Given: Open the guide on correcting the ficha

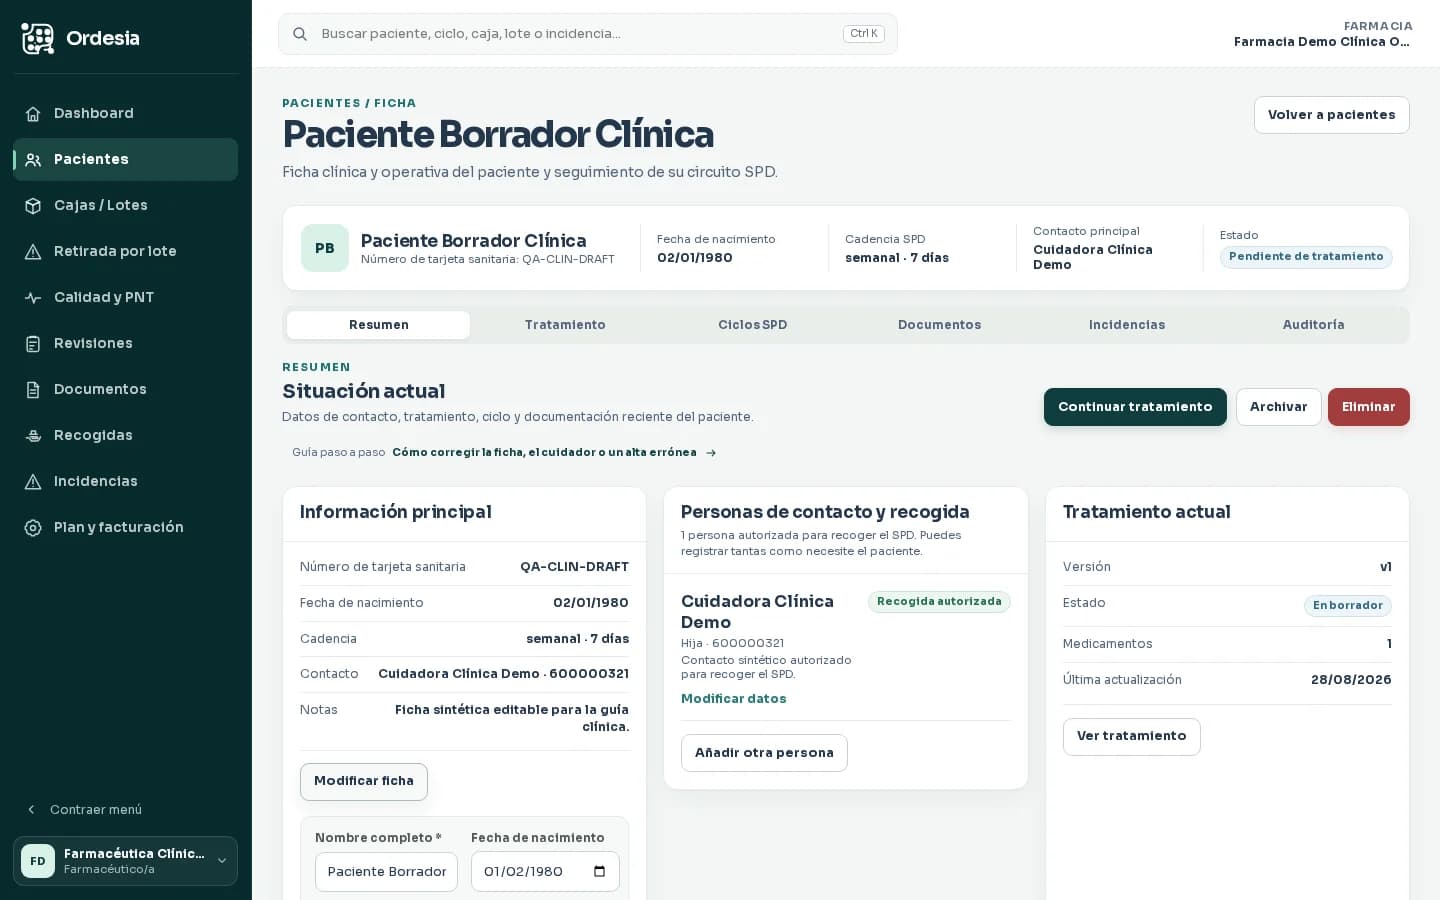Looking at the screenshot, I should pyautogui.click(x=554, y=453).
